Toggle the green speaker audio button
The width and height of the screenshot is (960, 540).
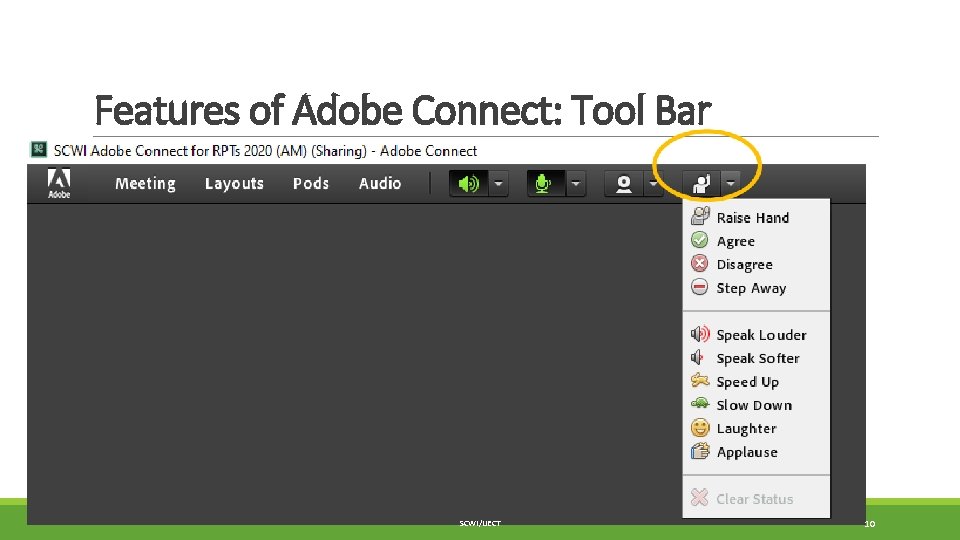point(468,184)
